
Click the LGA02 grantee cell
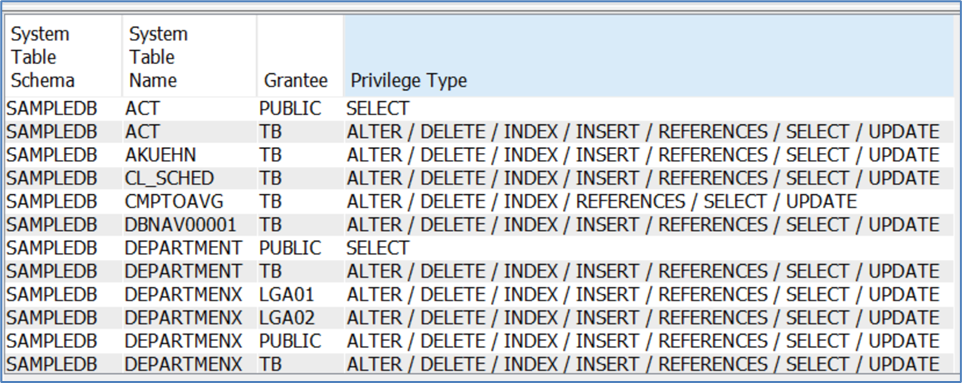287,318
